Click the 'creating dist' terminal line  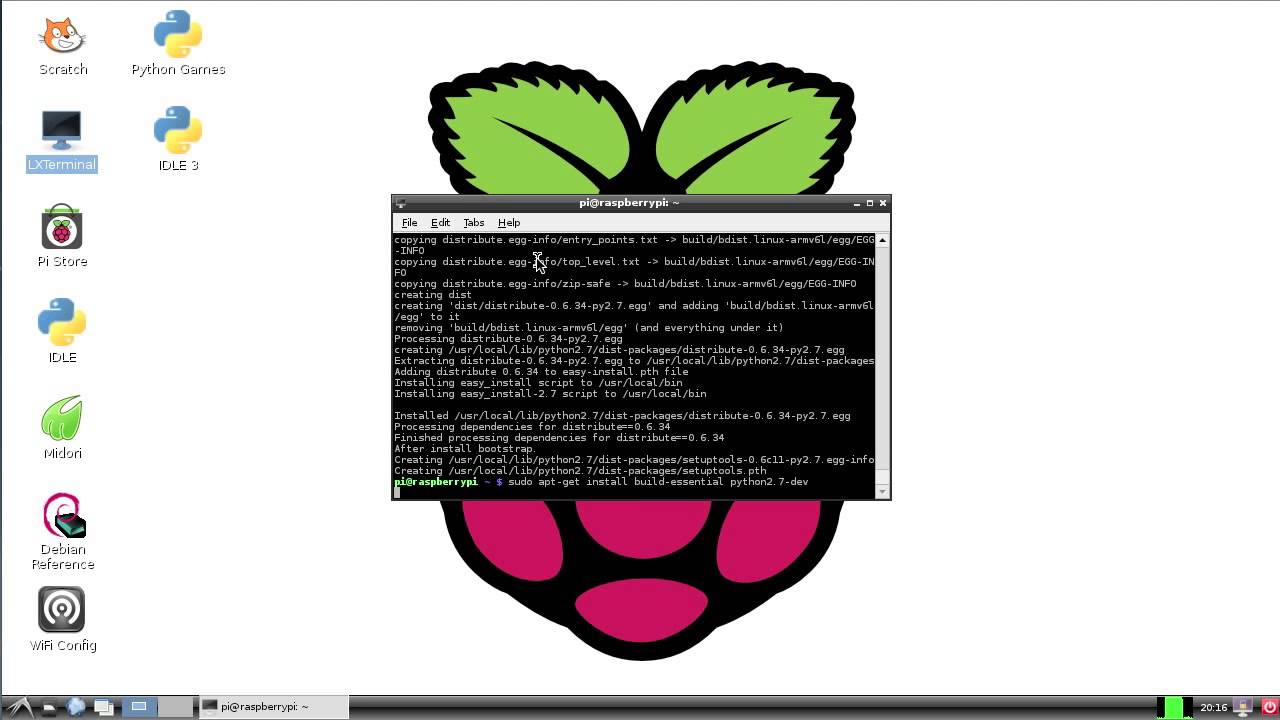[x=432, y=295]
